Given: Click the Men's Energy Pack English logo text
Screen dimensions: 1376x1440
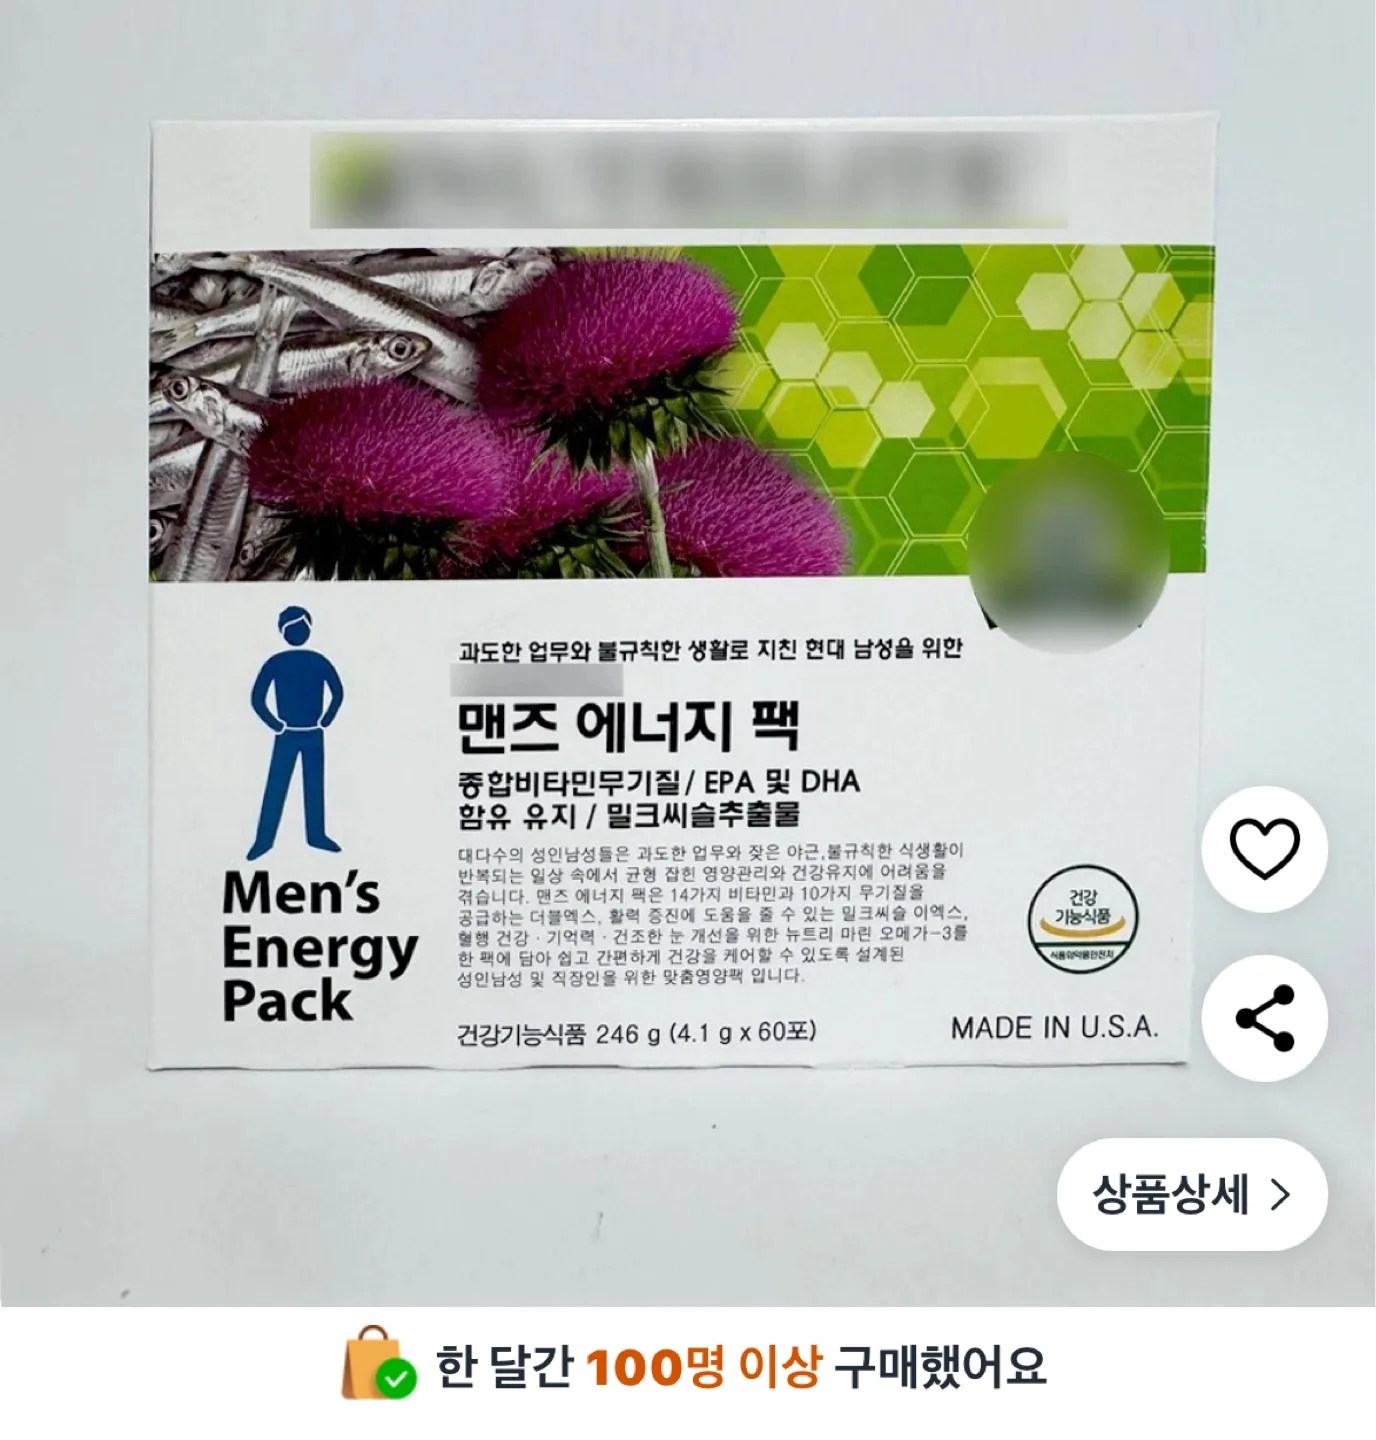Looking at the screenshot, I should coord(319,947).
